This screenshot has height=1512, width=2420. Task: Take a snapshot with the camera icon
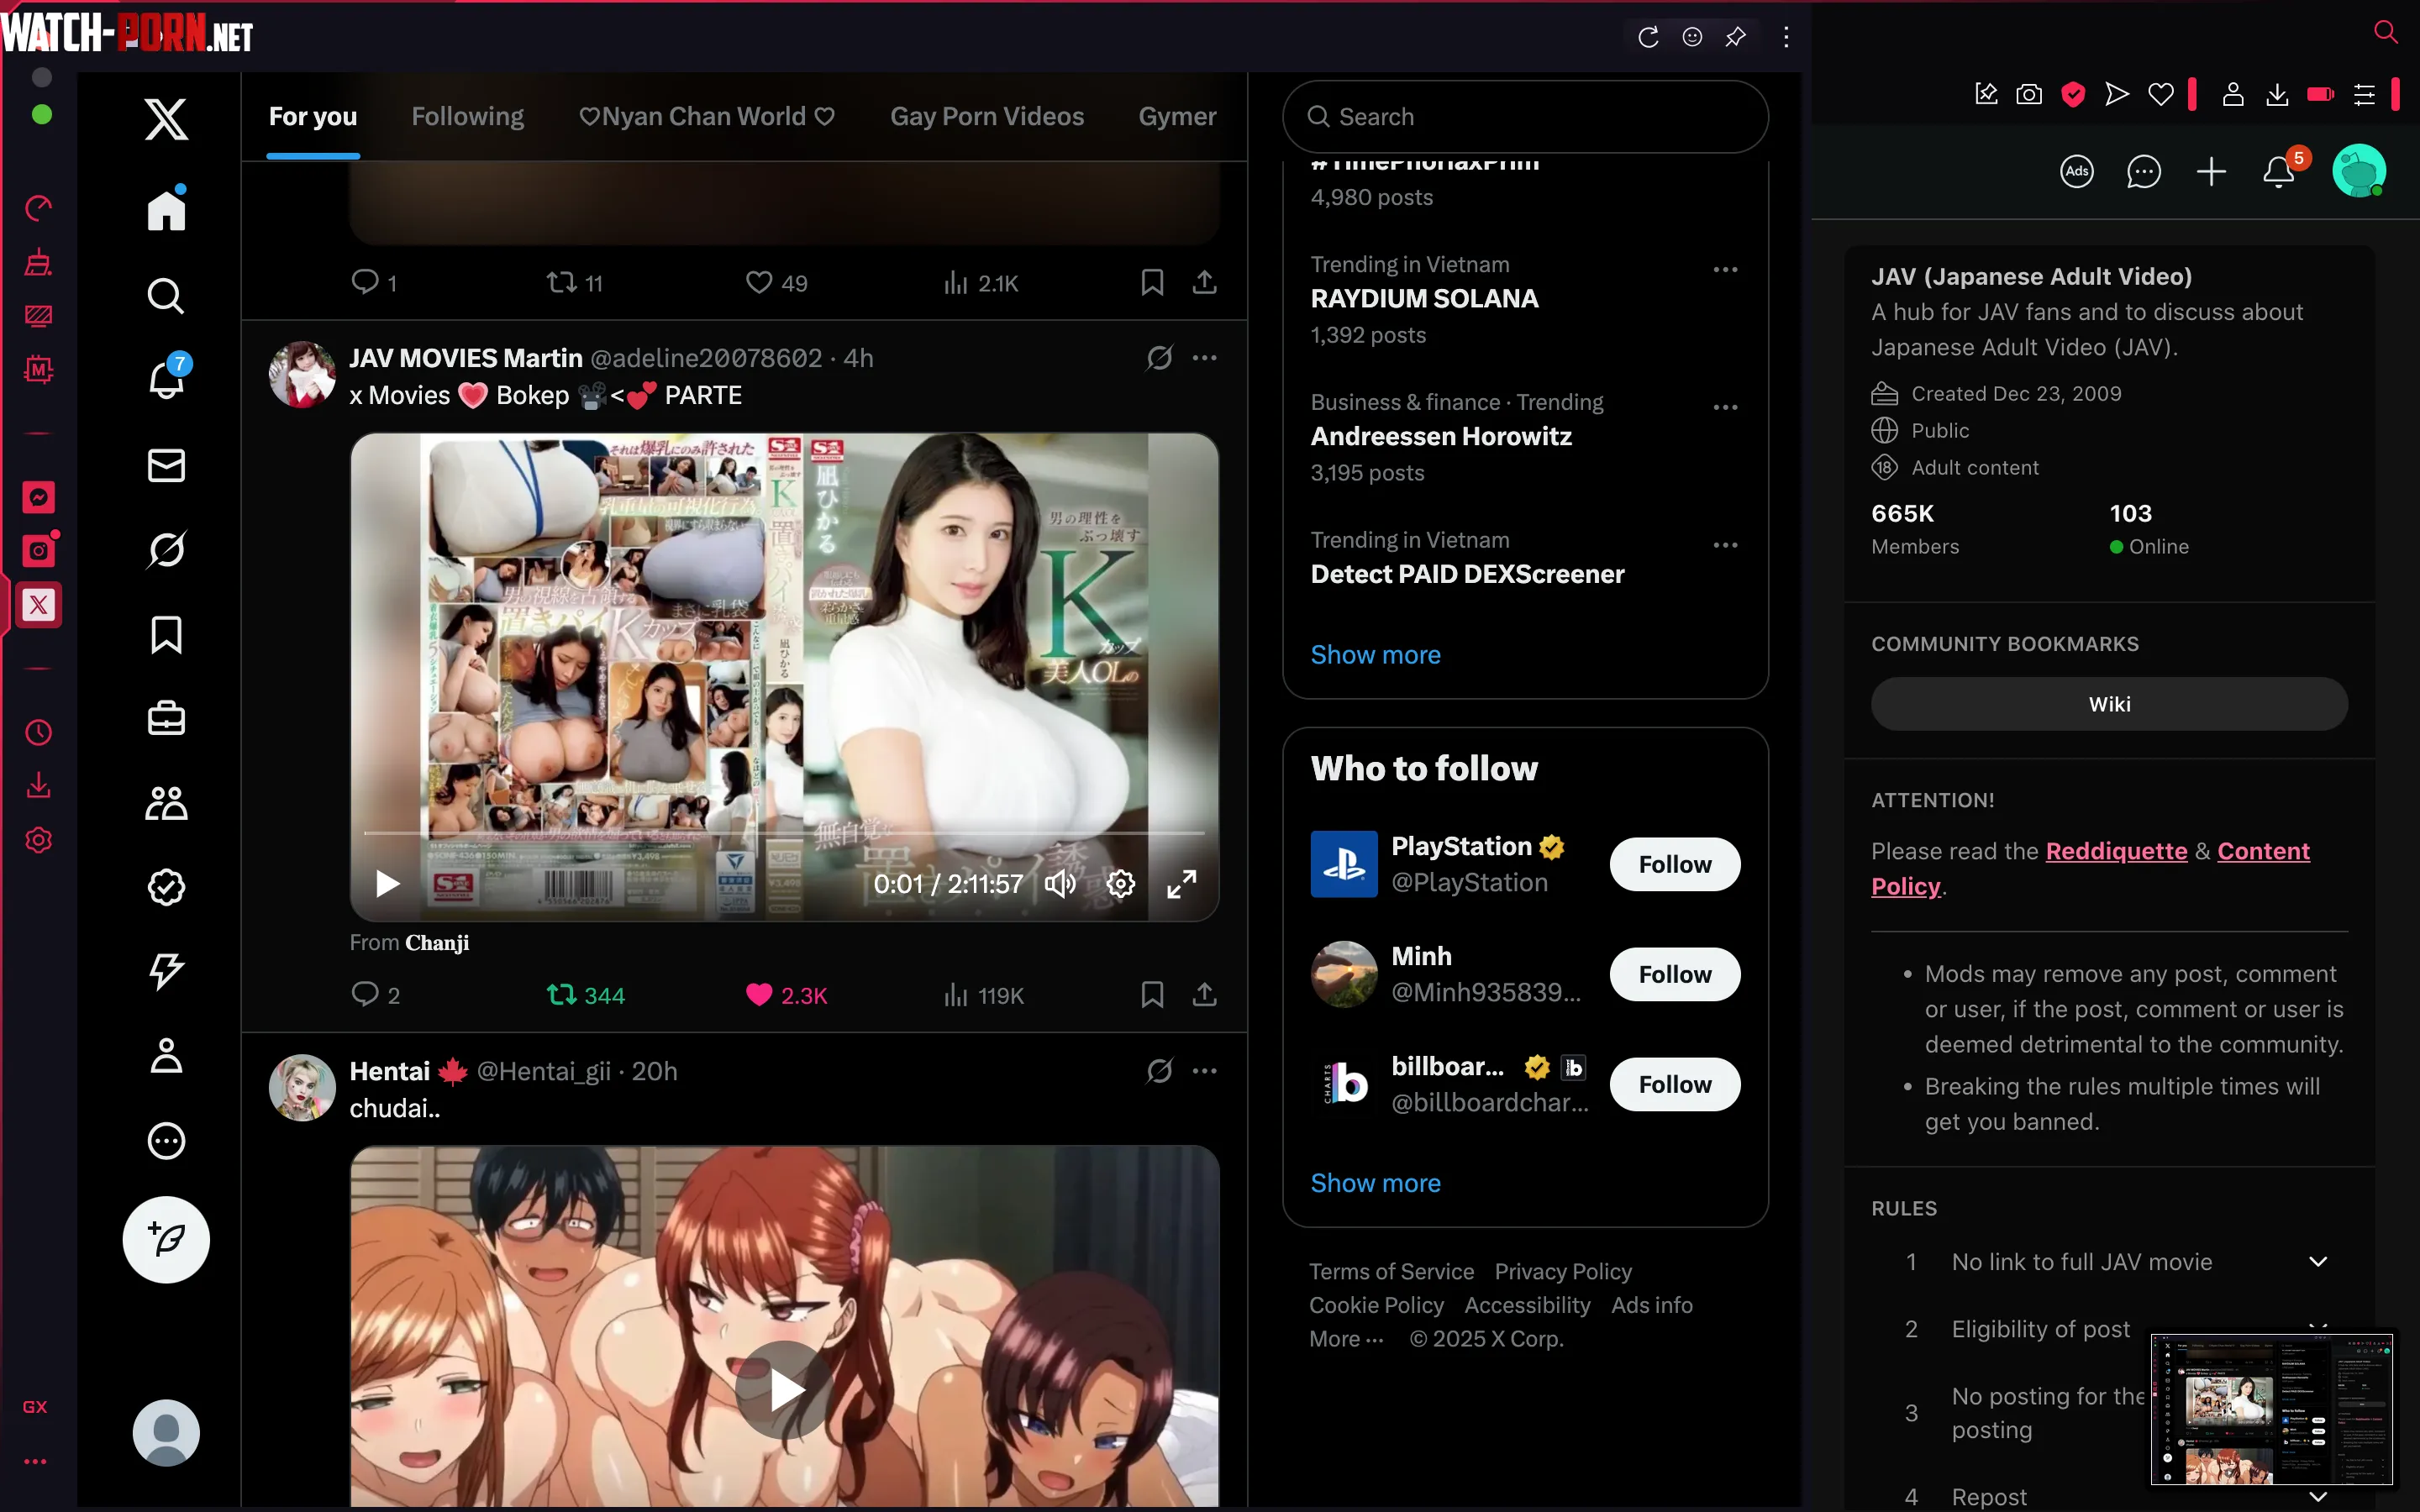coord(2029,94)
